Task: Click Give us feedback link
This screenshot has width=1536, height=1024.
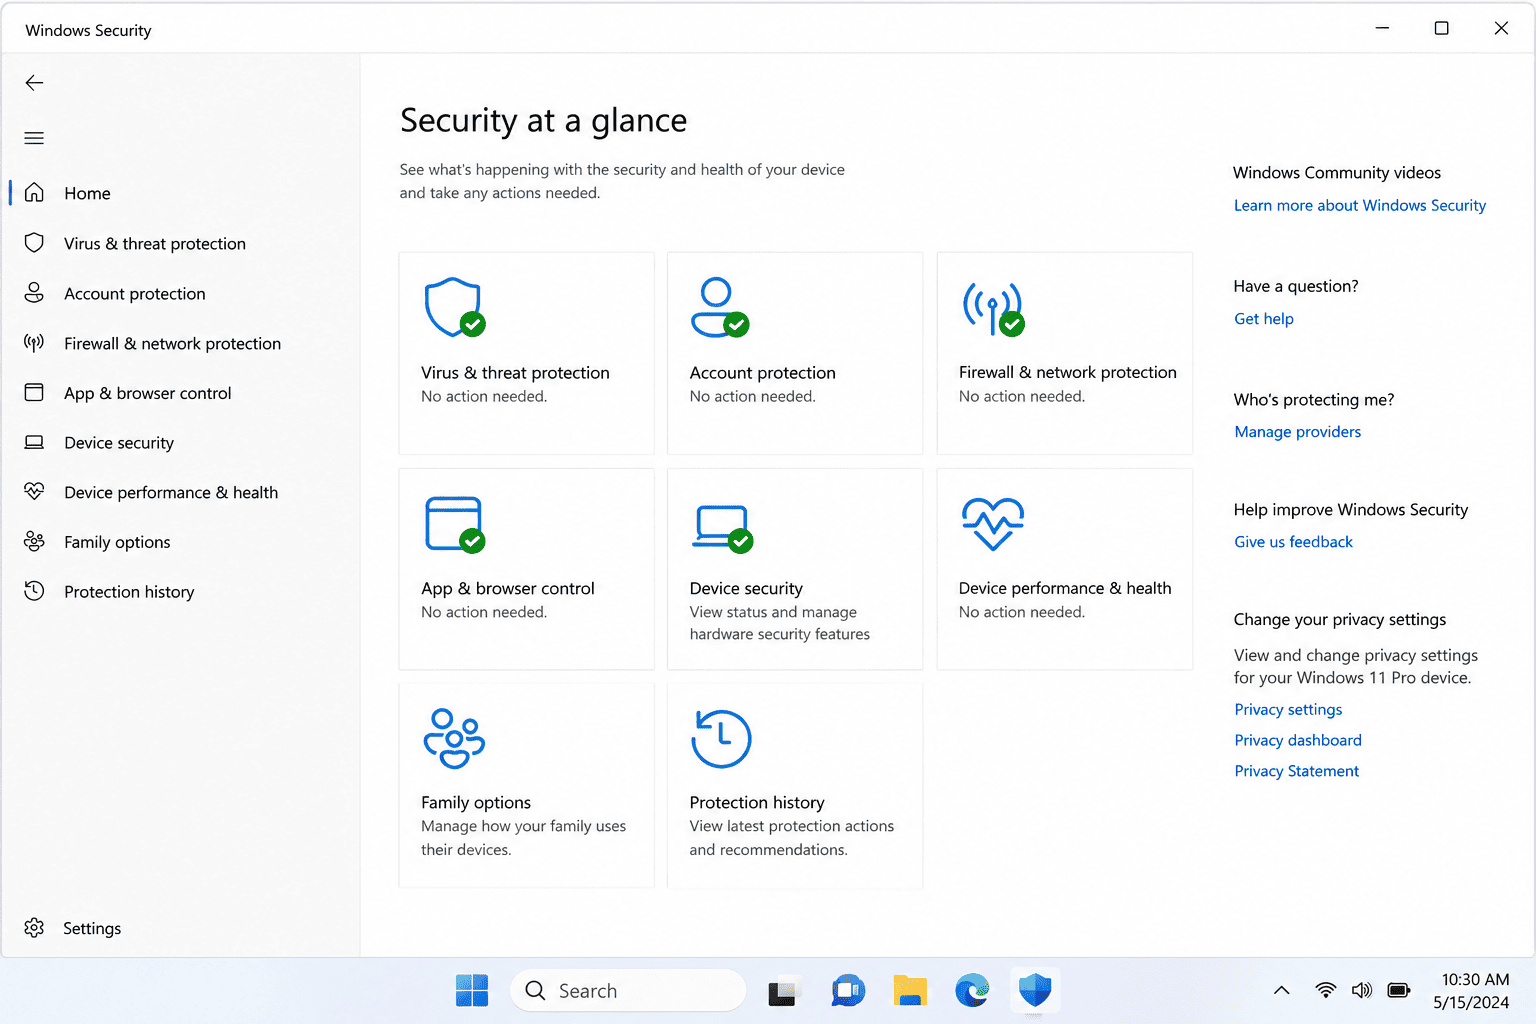Action: [1293, 541]
